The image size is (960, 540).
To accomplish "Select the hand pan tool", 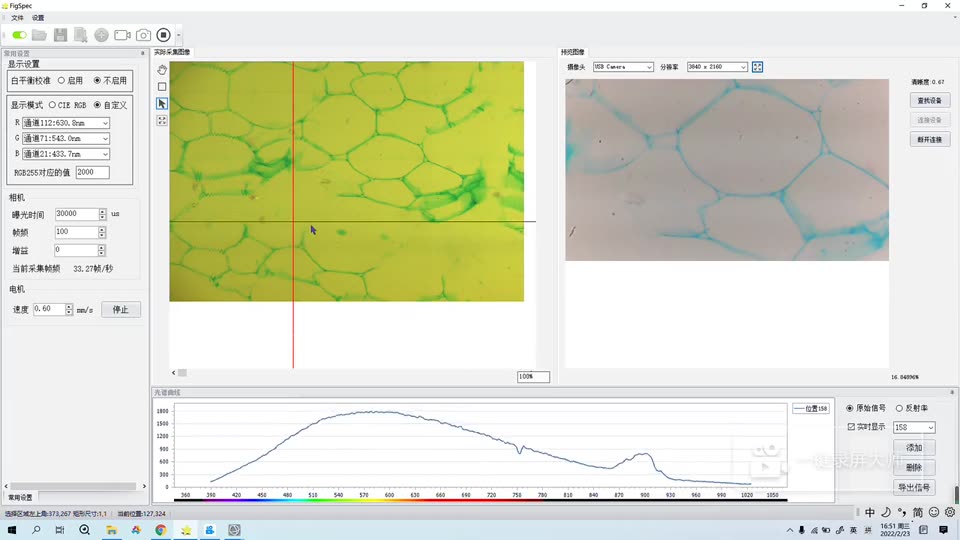I will coord(162,69).
